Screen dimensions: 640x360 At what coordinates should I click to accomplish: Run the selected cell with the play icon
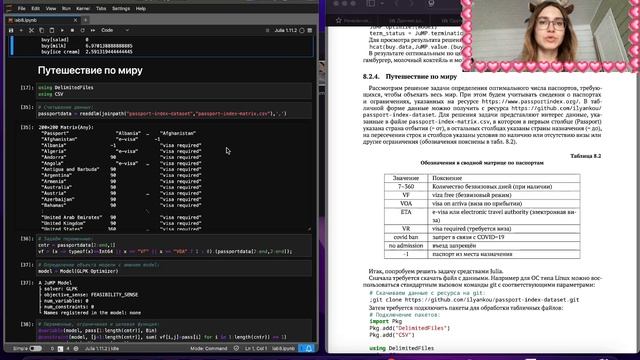coord(62,30)
